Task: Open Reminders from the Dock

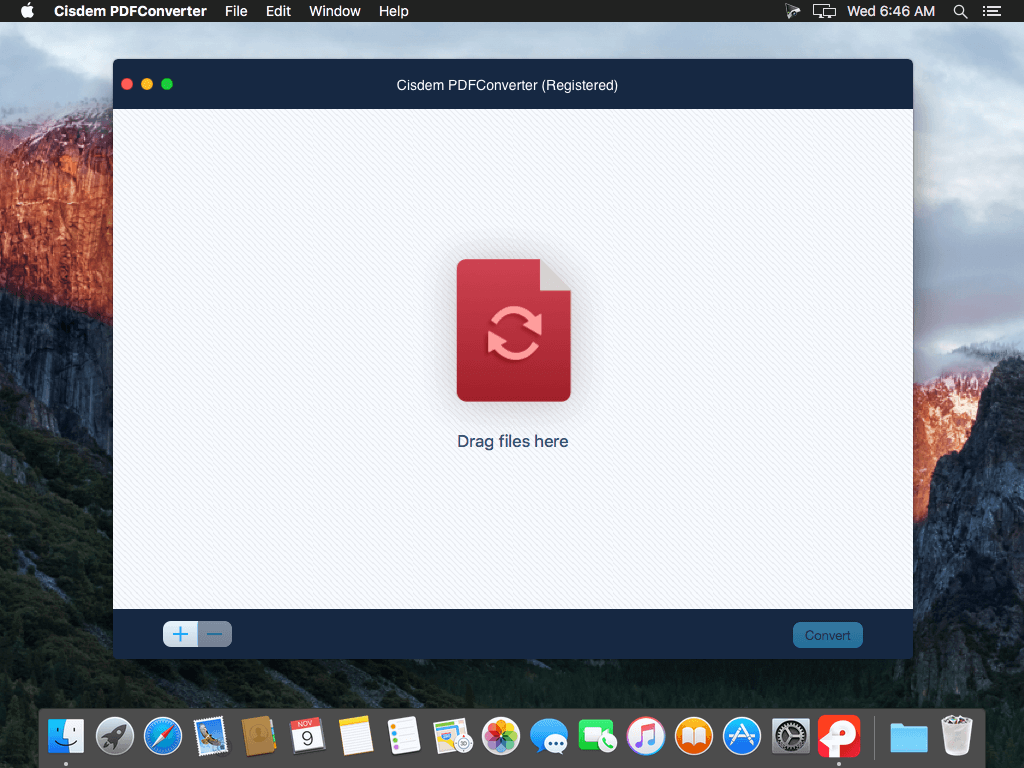Action: [x=404, y=736]
